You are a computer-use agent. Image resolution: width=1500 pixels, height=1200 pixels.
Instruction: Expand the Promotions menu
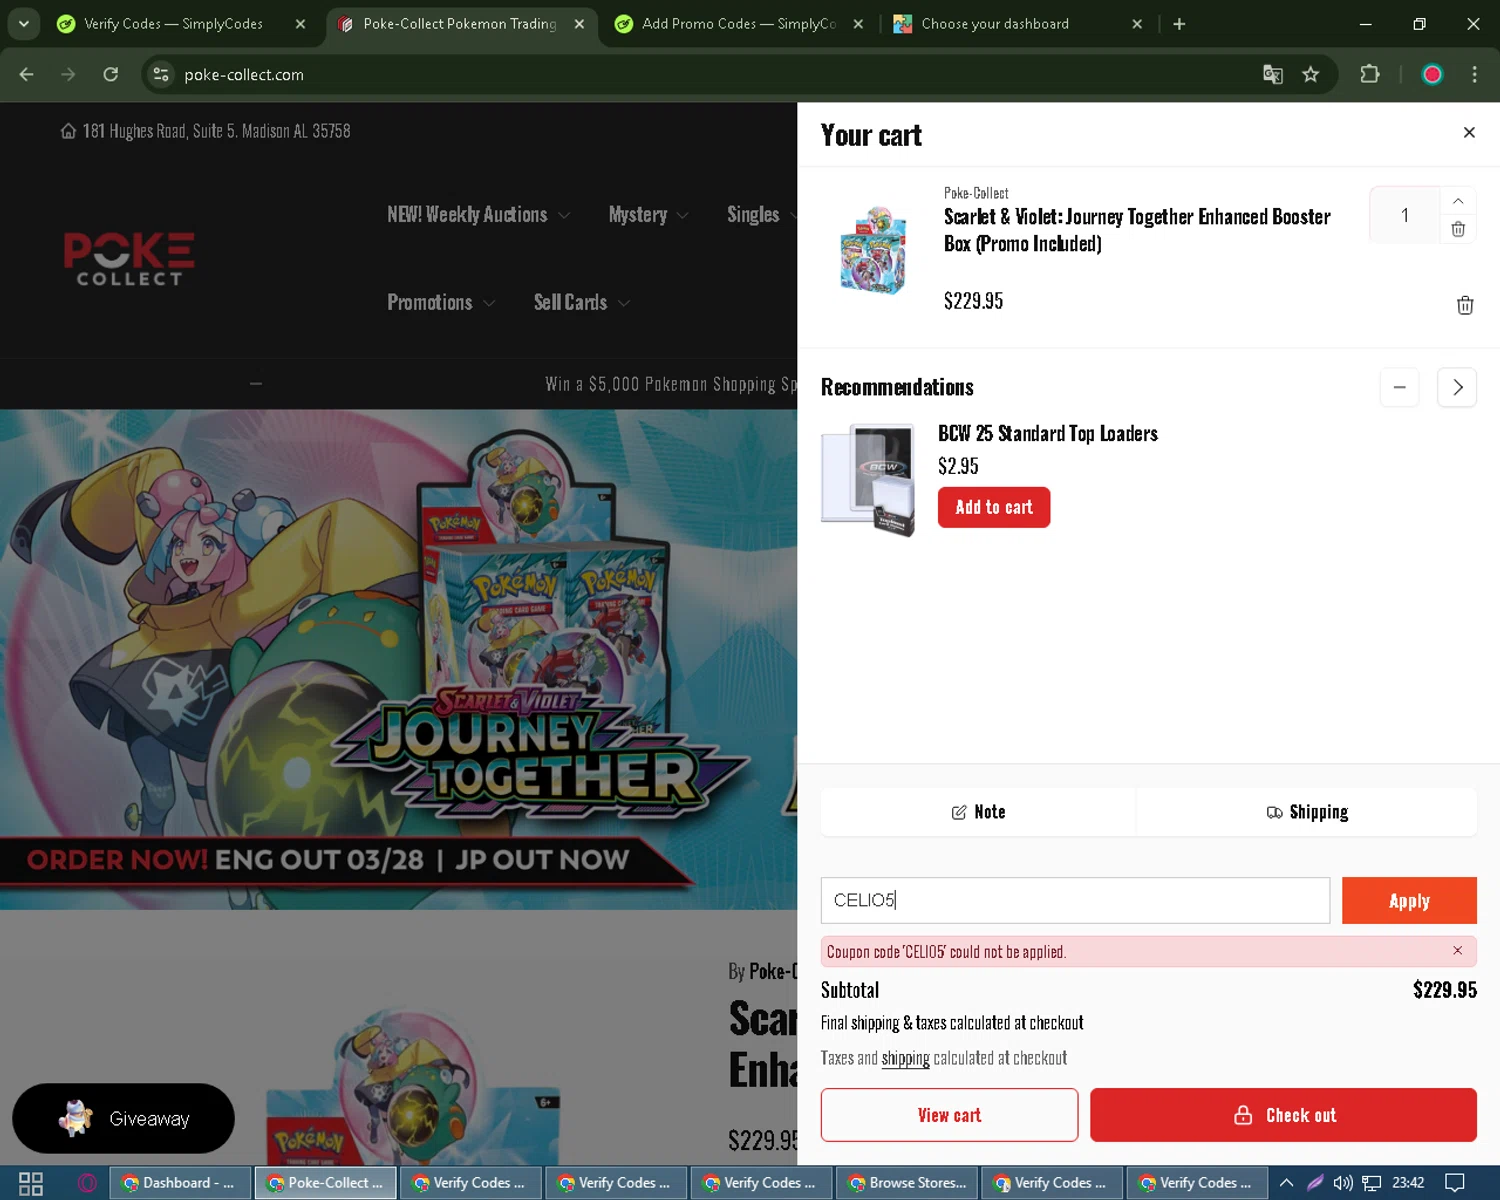[441, 302]
